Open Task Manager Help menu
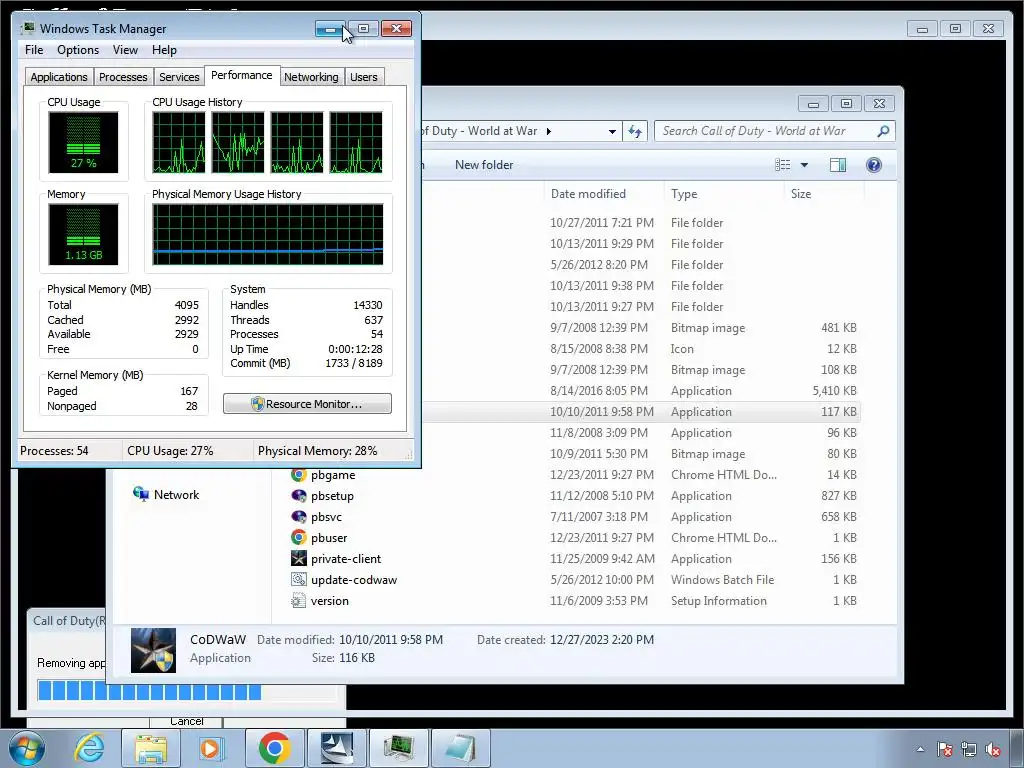The width and height of the screenshot is (1024, 768). coord(164,50)
